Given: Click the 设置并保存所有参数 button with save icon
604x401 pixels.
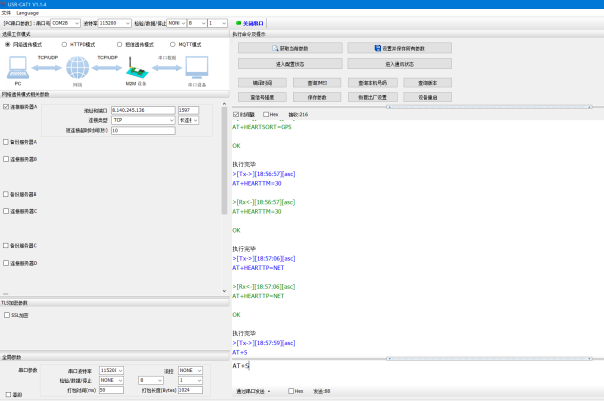Looking at the screenshot, I should click(x=401, y=48).
